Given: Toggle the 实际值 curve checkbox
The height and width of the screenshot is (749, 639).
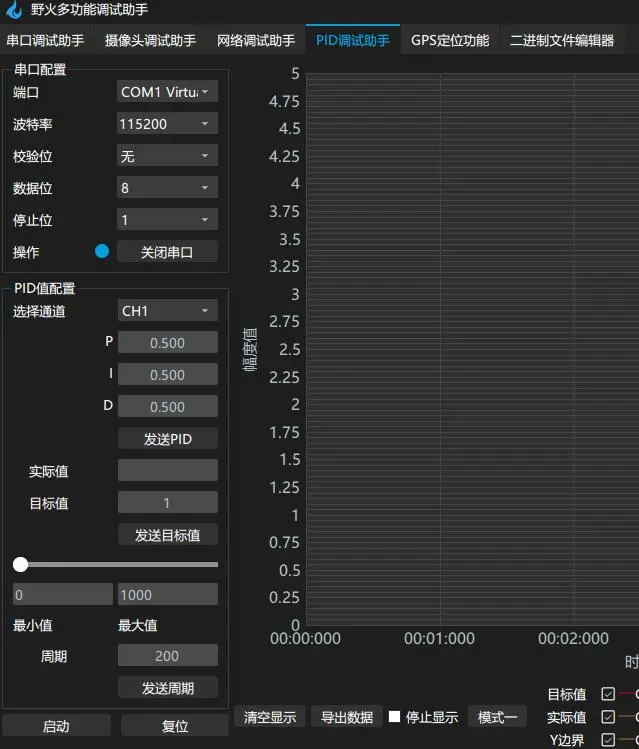Looking at the screenshot, I should (608, 717).
